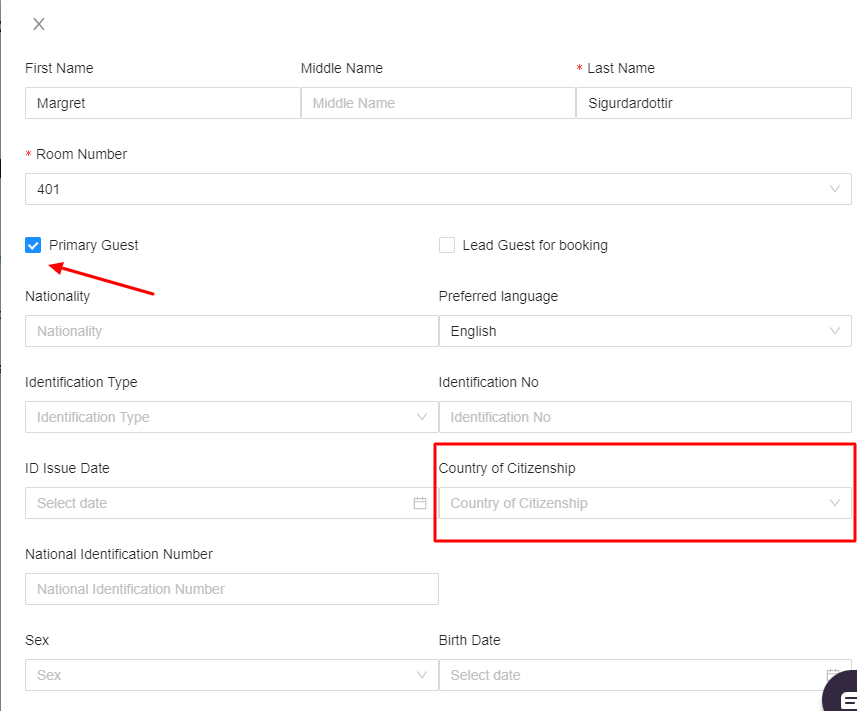The height and width of the screenshot is (711, 857).
Task: Check the Lead Guest for booking checkbox
Action: point(447,245)
